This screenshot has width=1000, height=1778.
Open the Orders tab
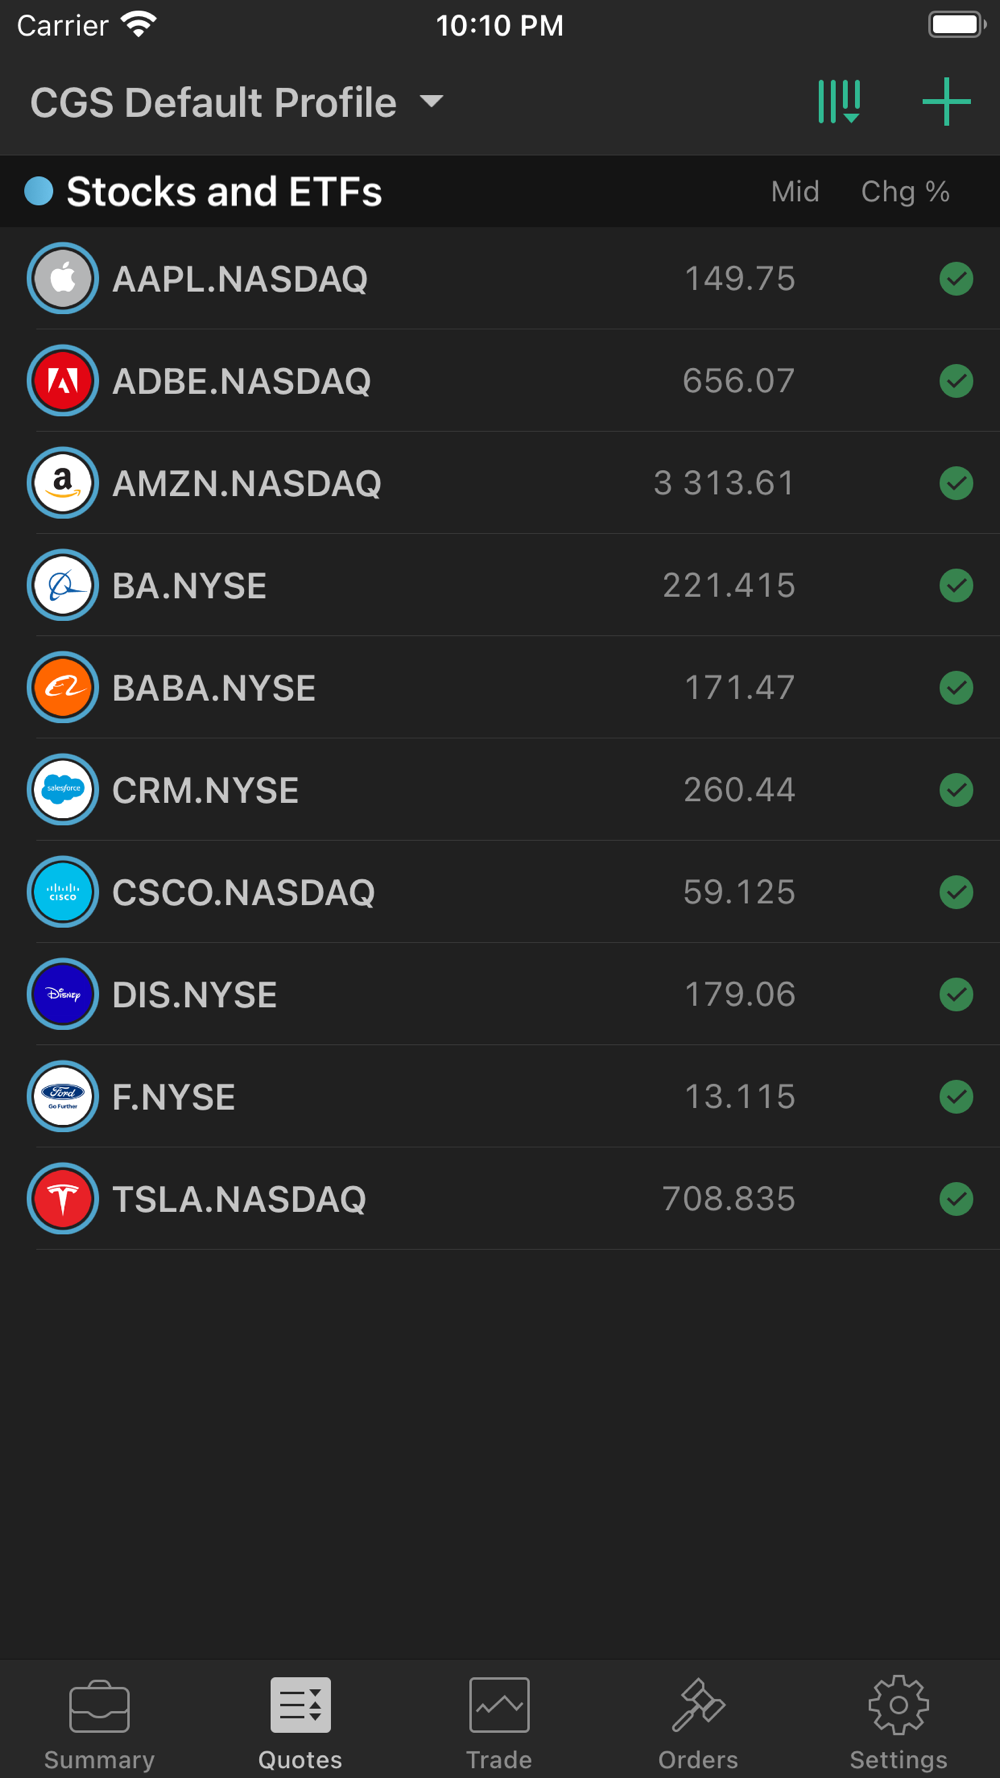pyautogui.click(x=698, y=1723)
